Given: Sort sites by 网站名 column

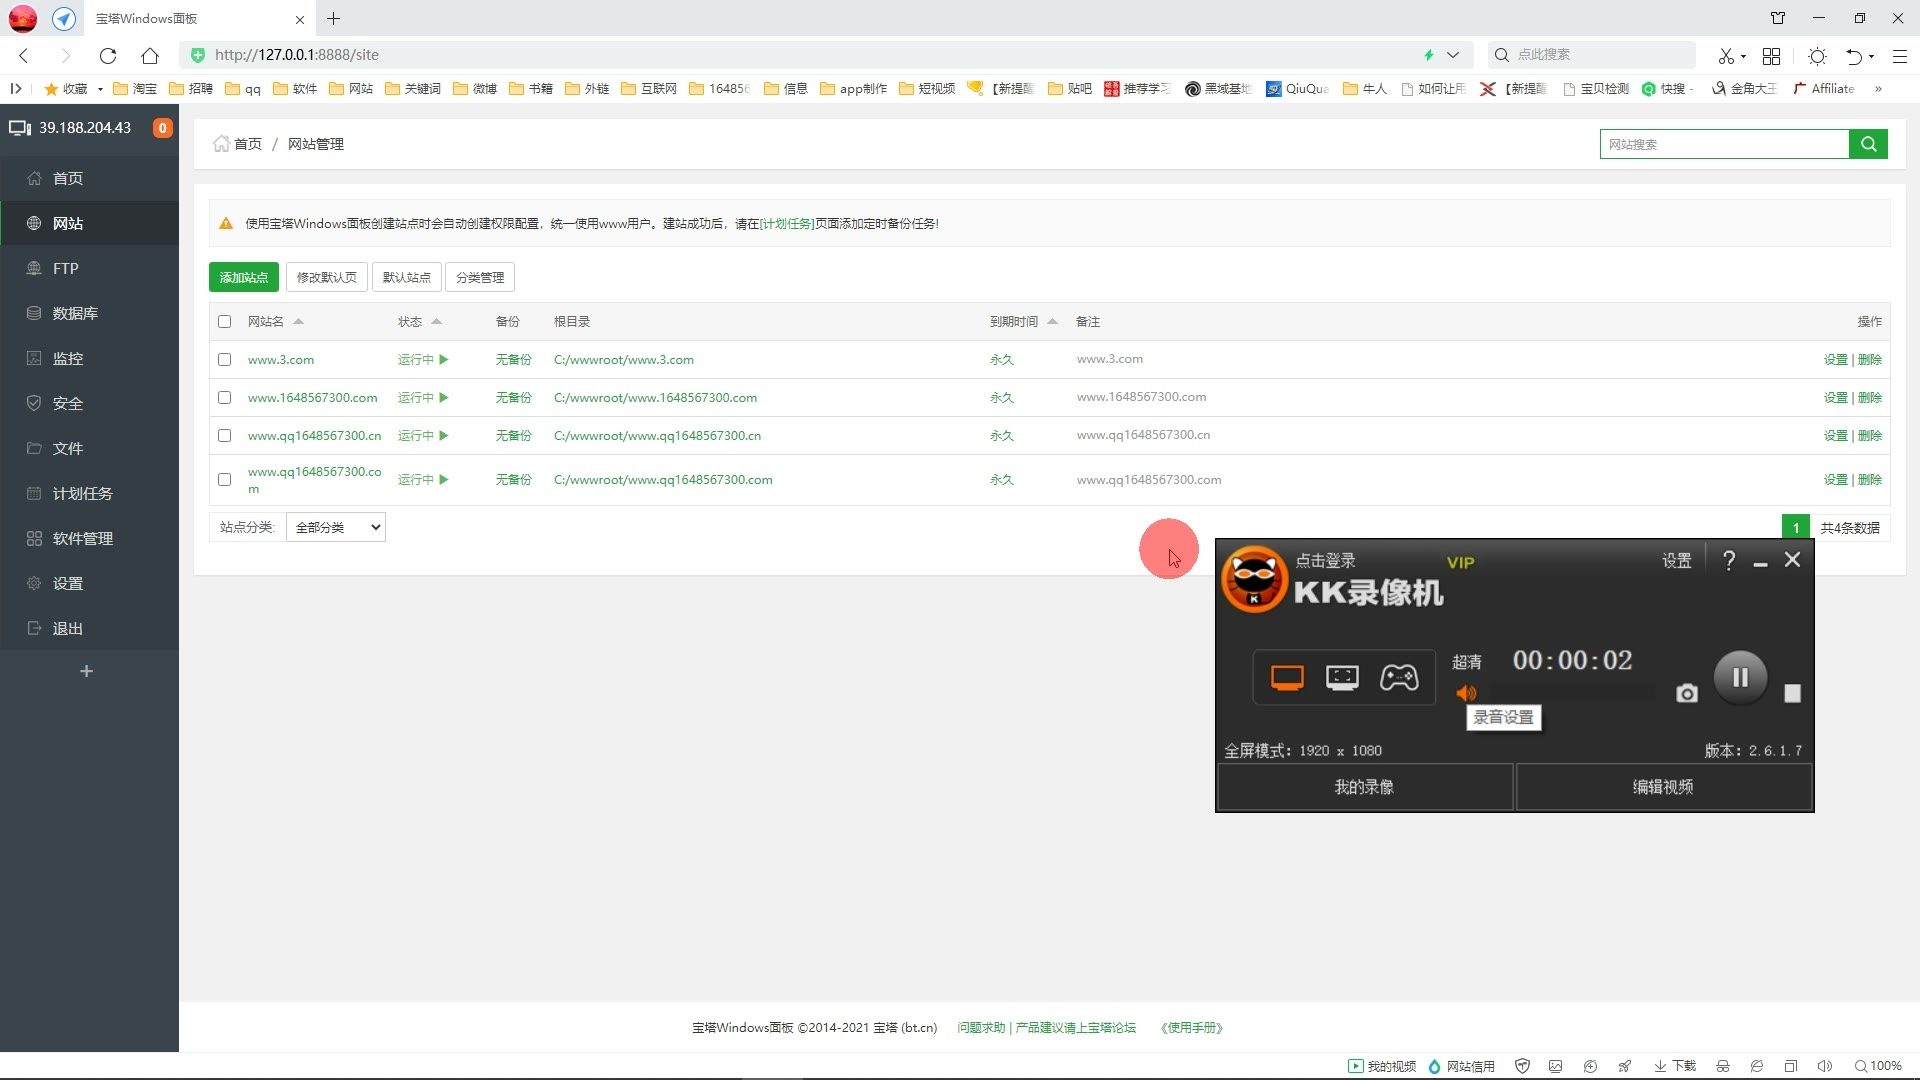Looking at the screenshot, I should (x=275, y=321).
